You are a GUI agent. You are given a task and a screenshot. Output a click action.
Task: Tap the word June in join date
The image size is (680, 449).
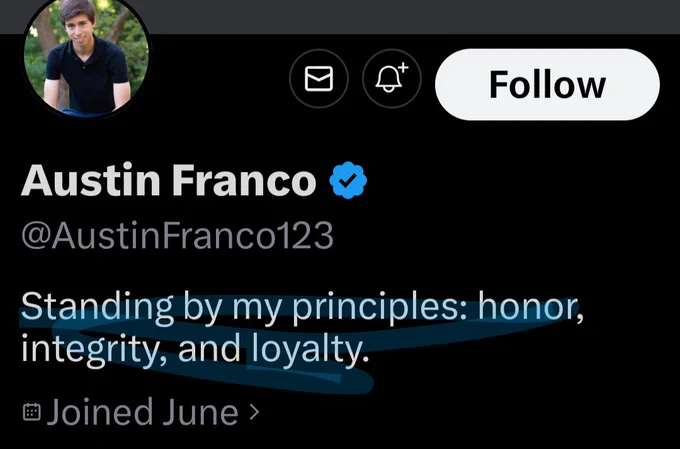(200, 412)
